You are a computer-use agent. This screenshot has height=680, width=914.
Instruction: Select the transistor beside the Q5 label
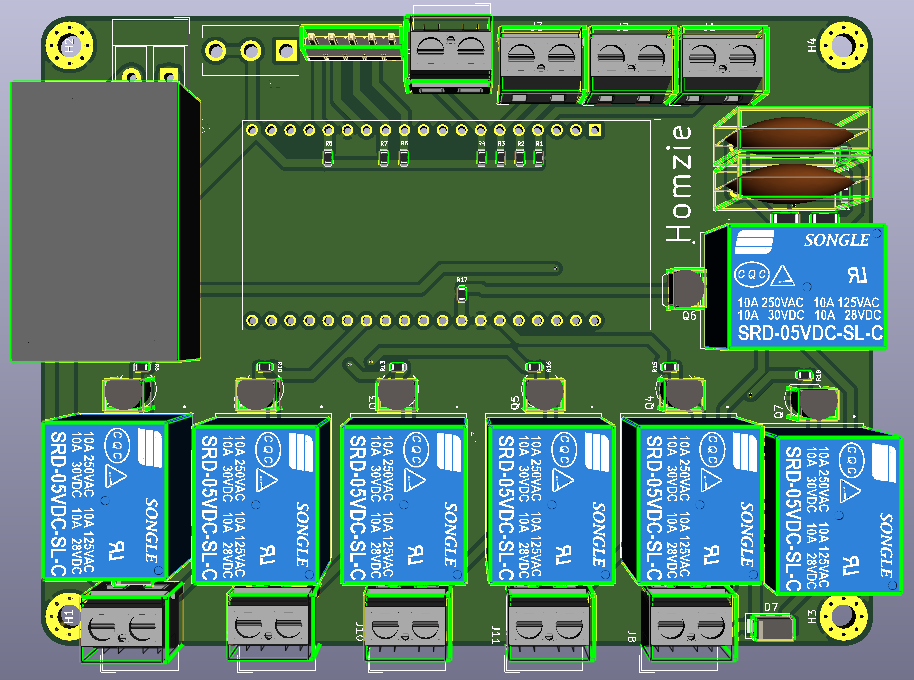(543, 393)
